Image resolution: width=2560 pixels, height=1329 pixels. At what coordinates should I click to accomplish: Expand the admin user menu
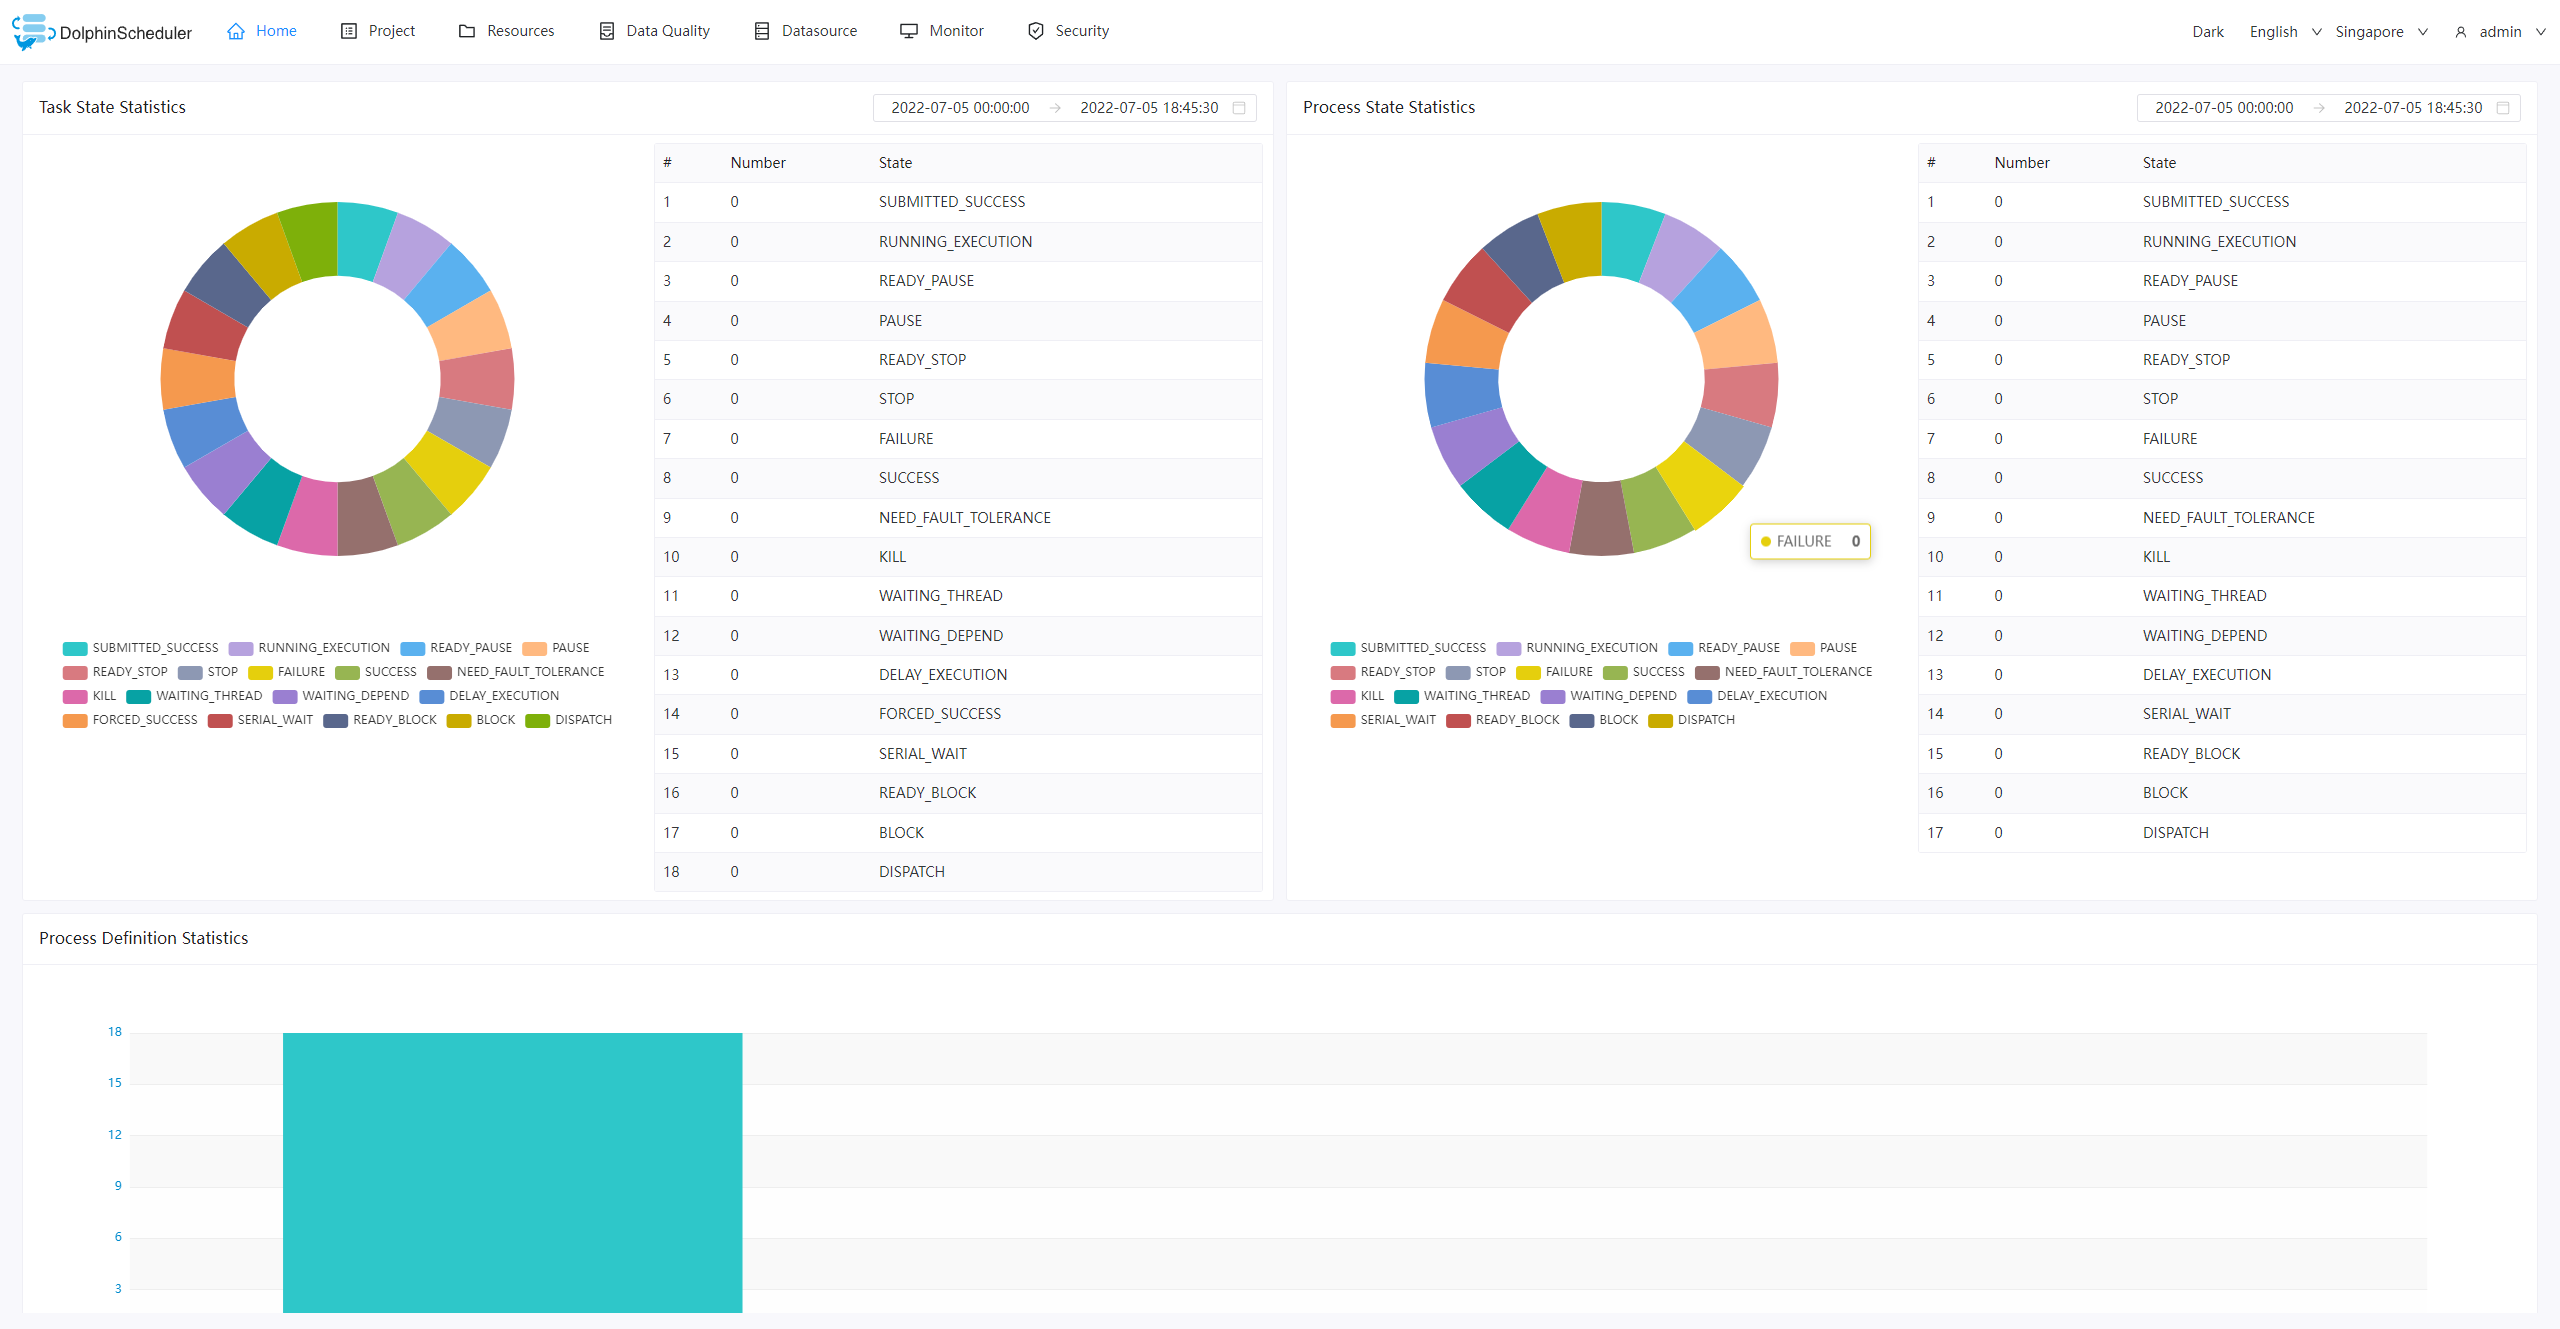click(x=2498, y=31)
